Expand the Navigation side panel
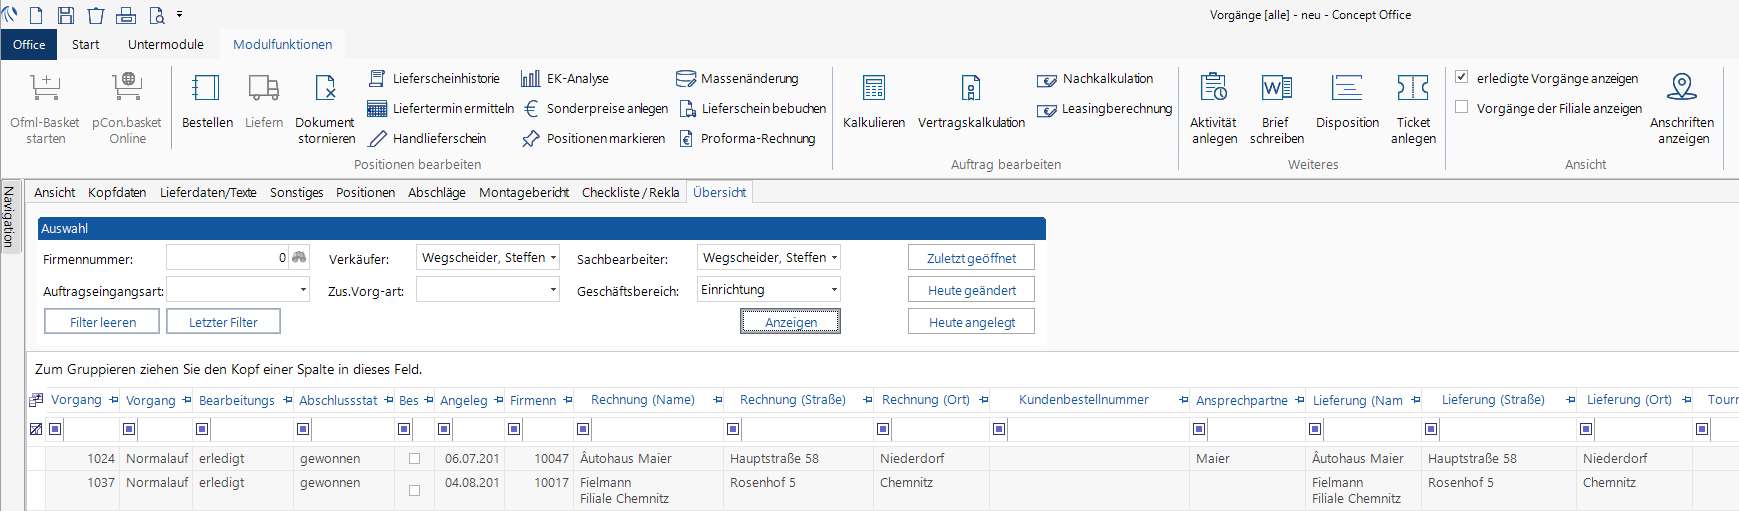 click(x=9, y=217)
